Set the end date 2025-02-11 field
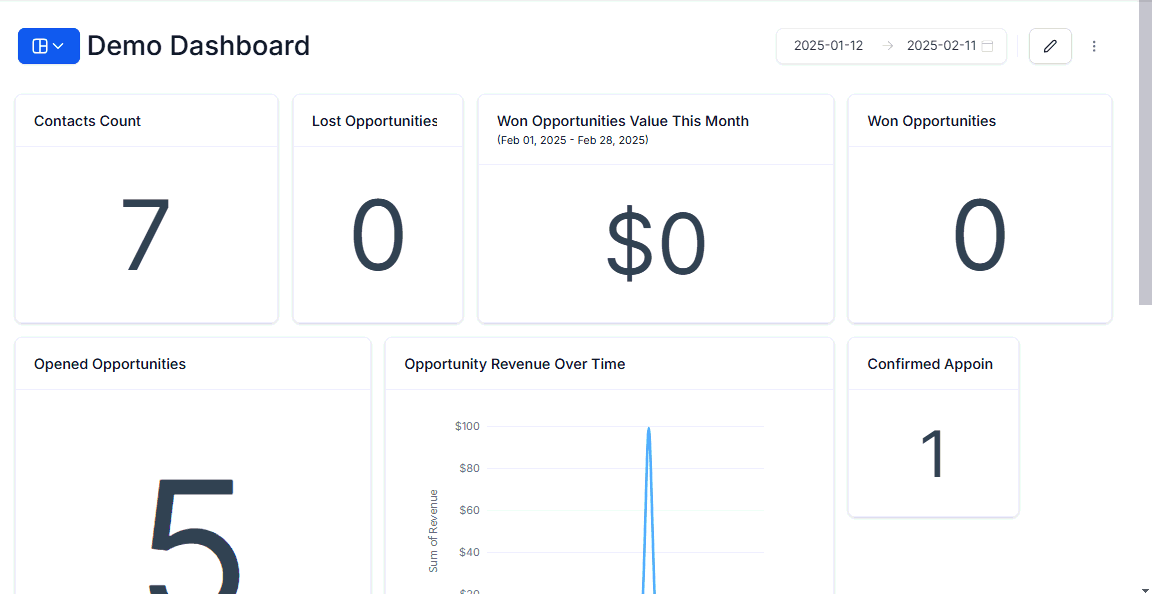 [x=941, y=46]
